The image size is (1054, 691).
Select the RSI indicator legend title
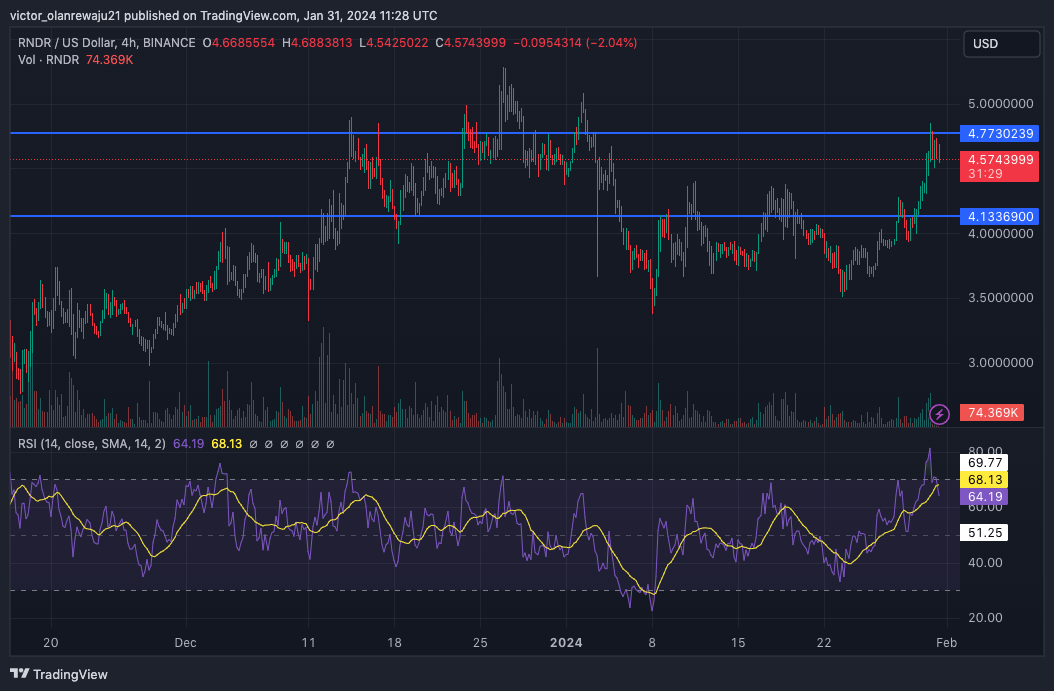91,444
